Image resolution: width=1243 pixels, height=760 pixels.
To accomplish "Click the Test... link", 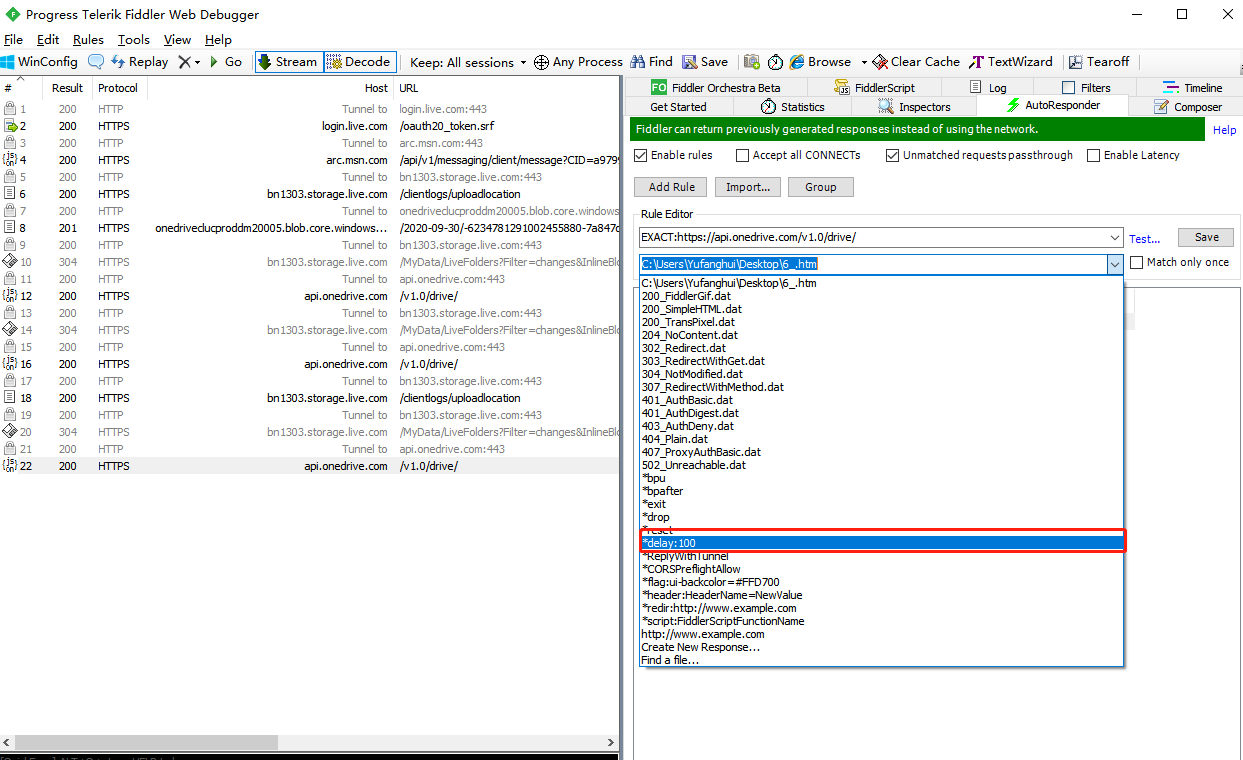I will [1144, 239].
